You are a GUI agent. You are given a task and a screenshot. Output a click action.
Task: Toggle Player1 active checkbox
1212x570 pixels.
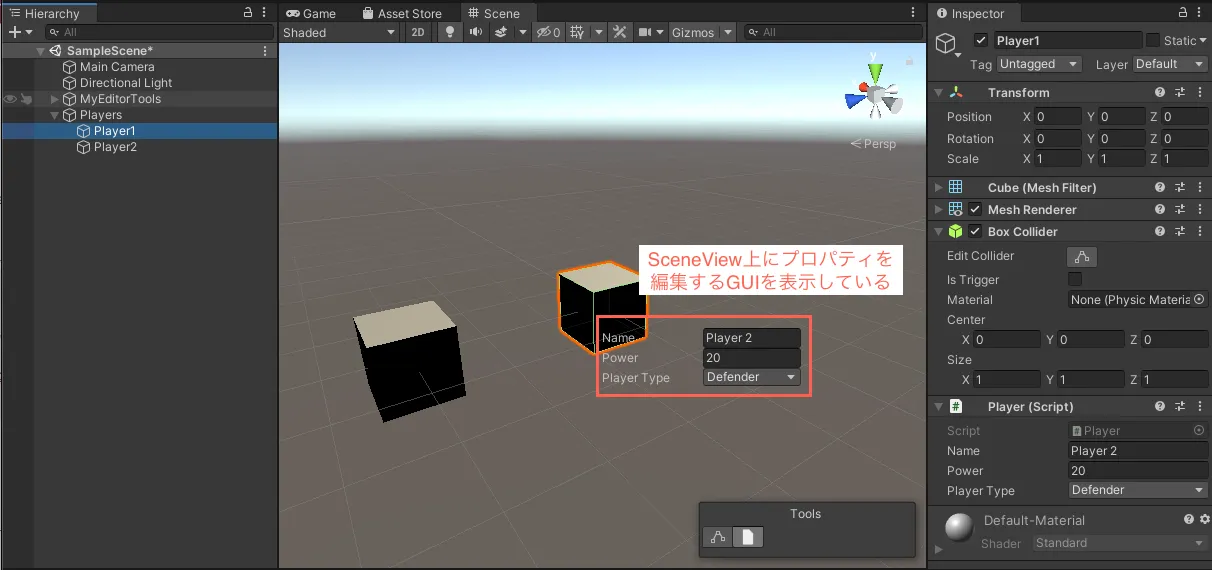click(980, 40)
